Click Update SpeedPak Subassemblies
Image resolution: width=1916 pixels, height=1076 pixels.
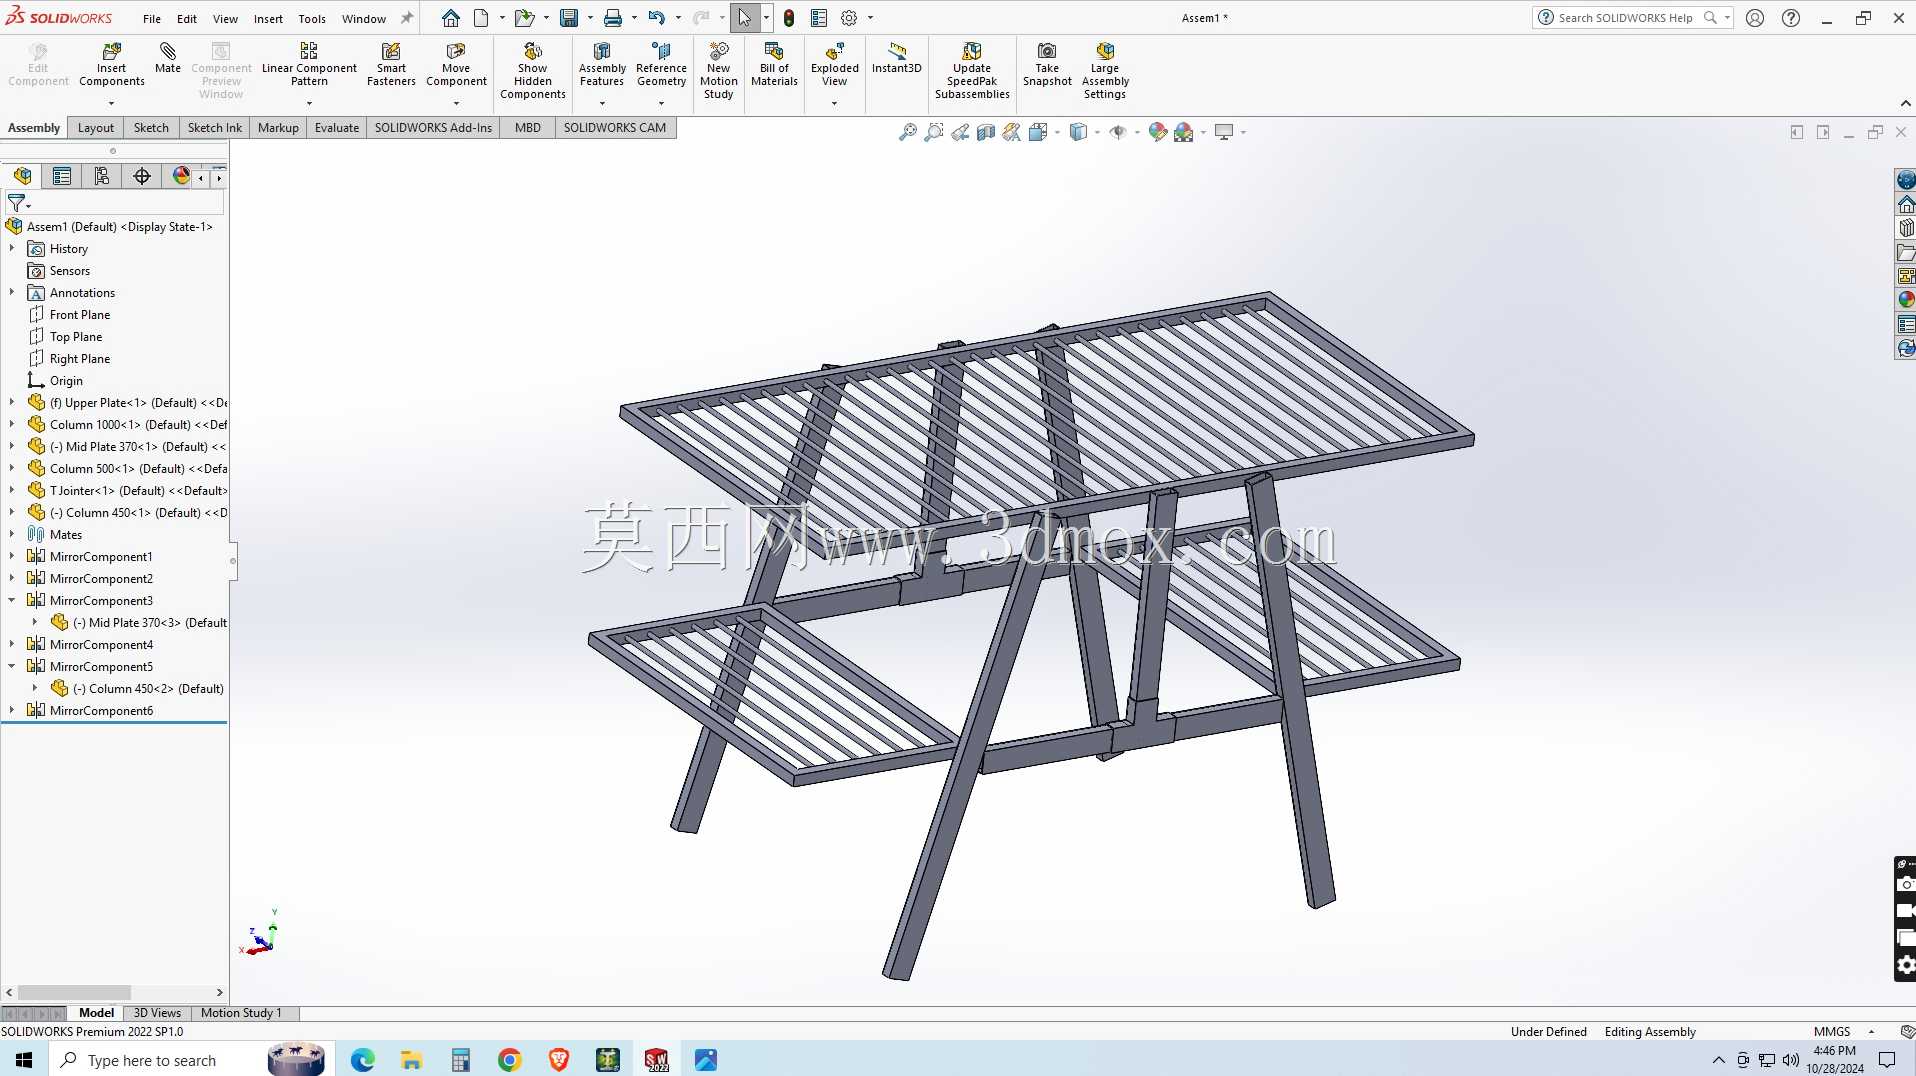click(972, 70)
